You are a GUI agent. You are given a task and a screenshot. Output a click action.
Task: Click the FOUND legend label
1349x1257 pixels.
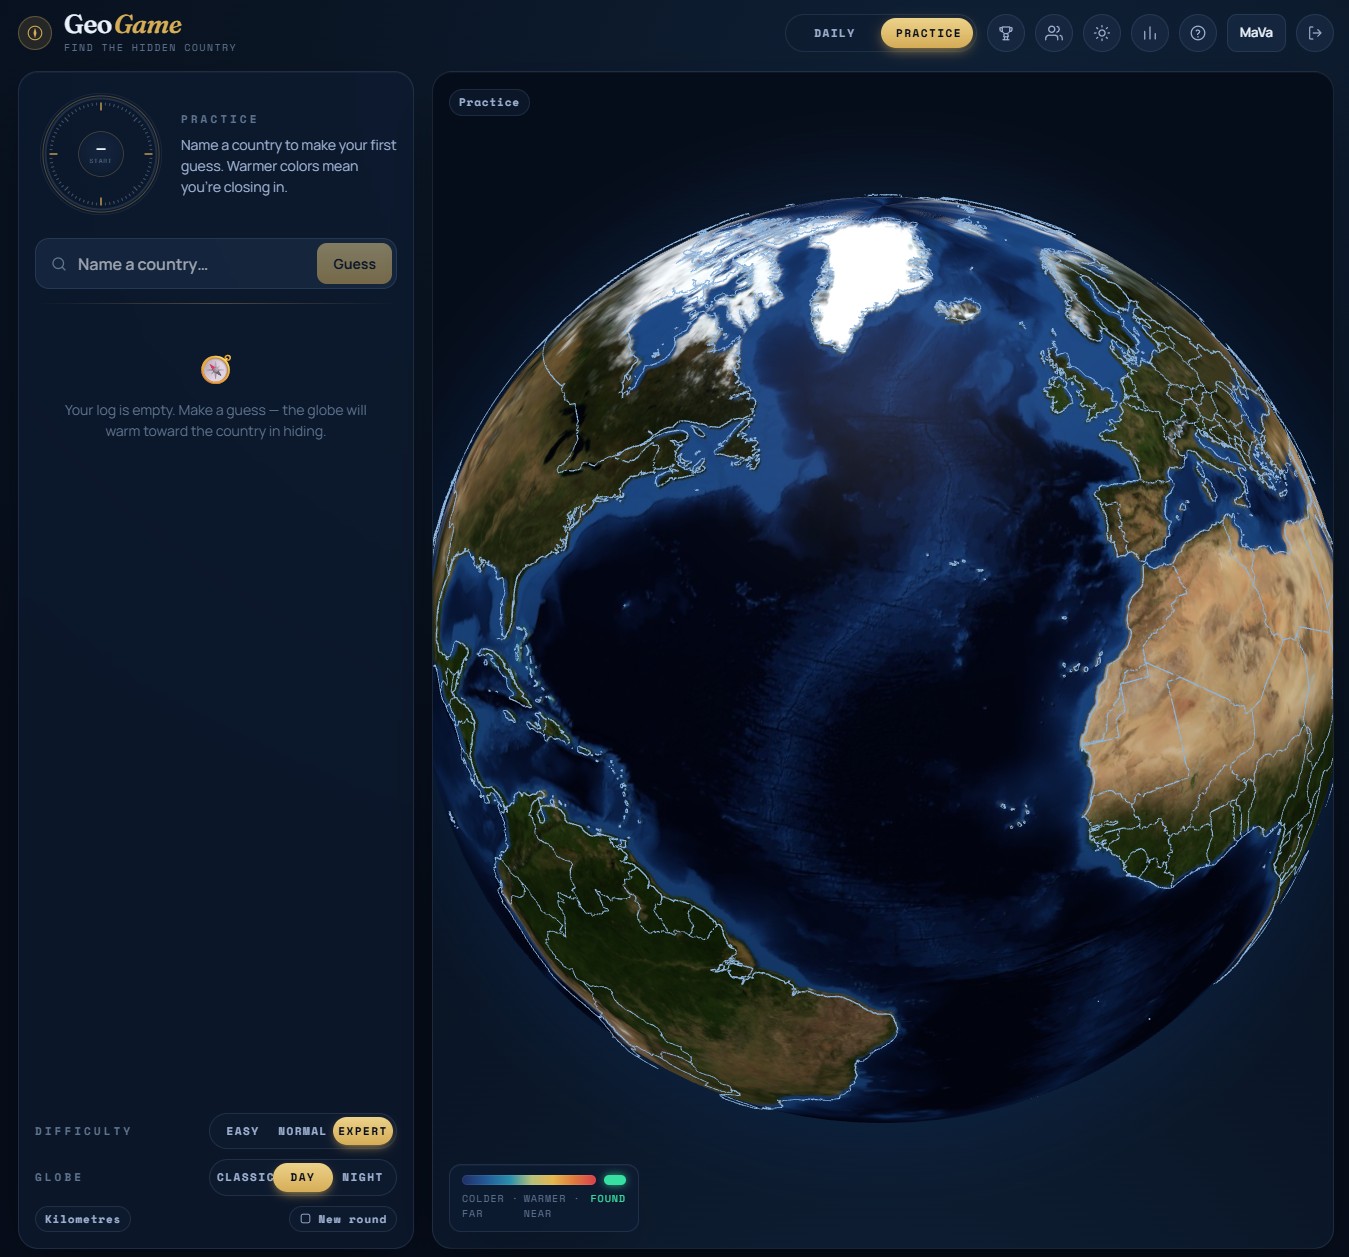click(607, 1198)
